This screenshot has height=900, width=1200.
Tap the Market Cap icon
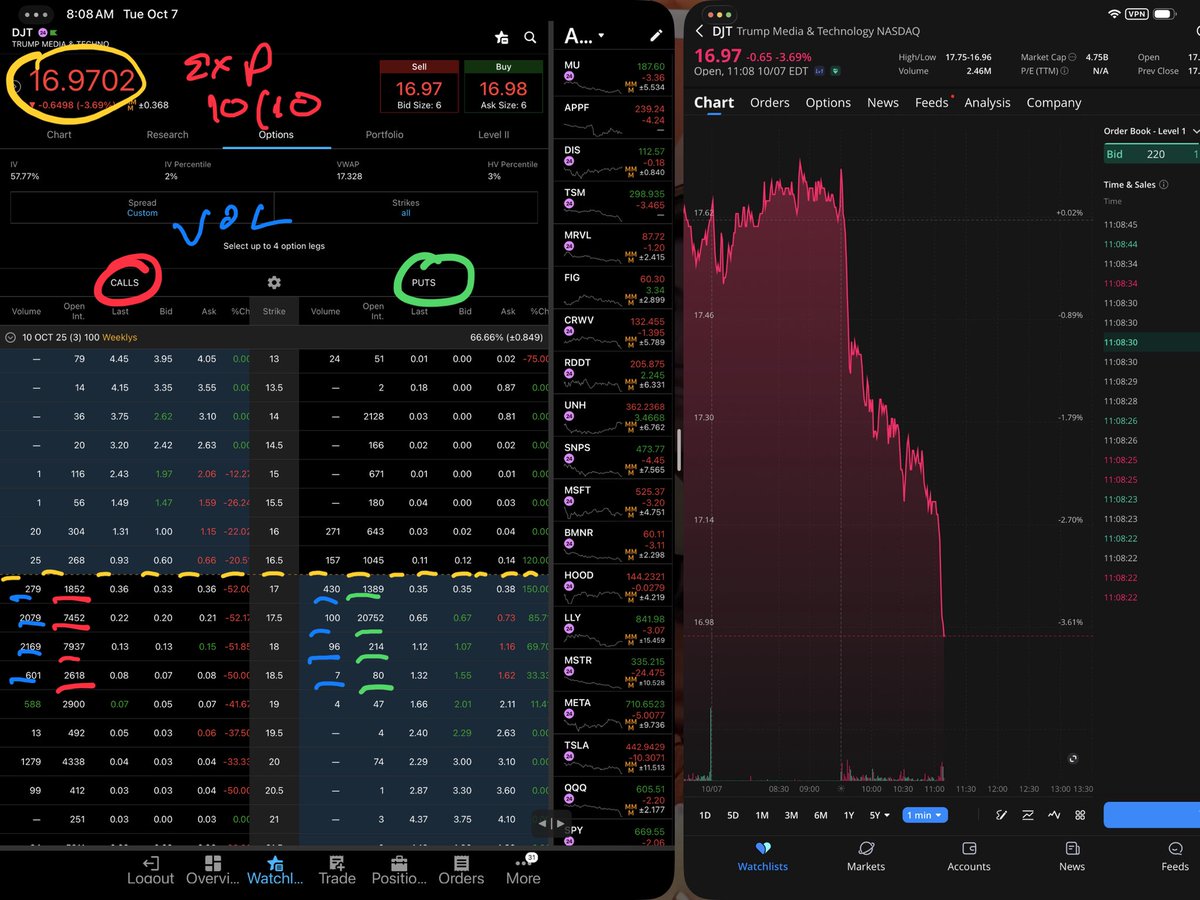coord(1072,57)
